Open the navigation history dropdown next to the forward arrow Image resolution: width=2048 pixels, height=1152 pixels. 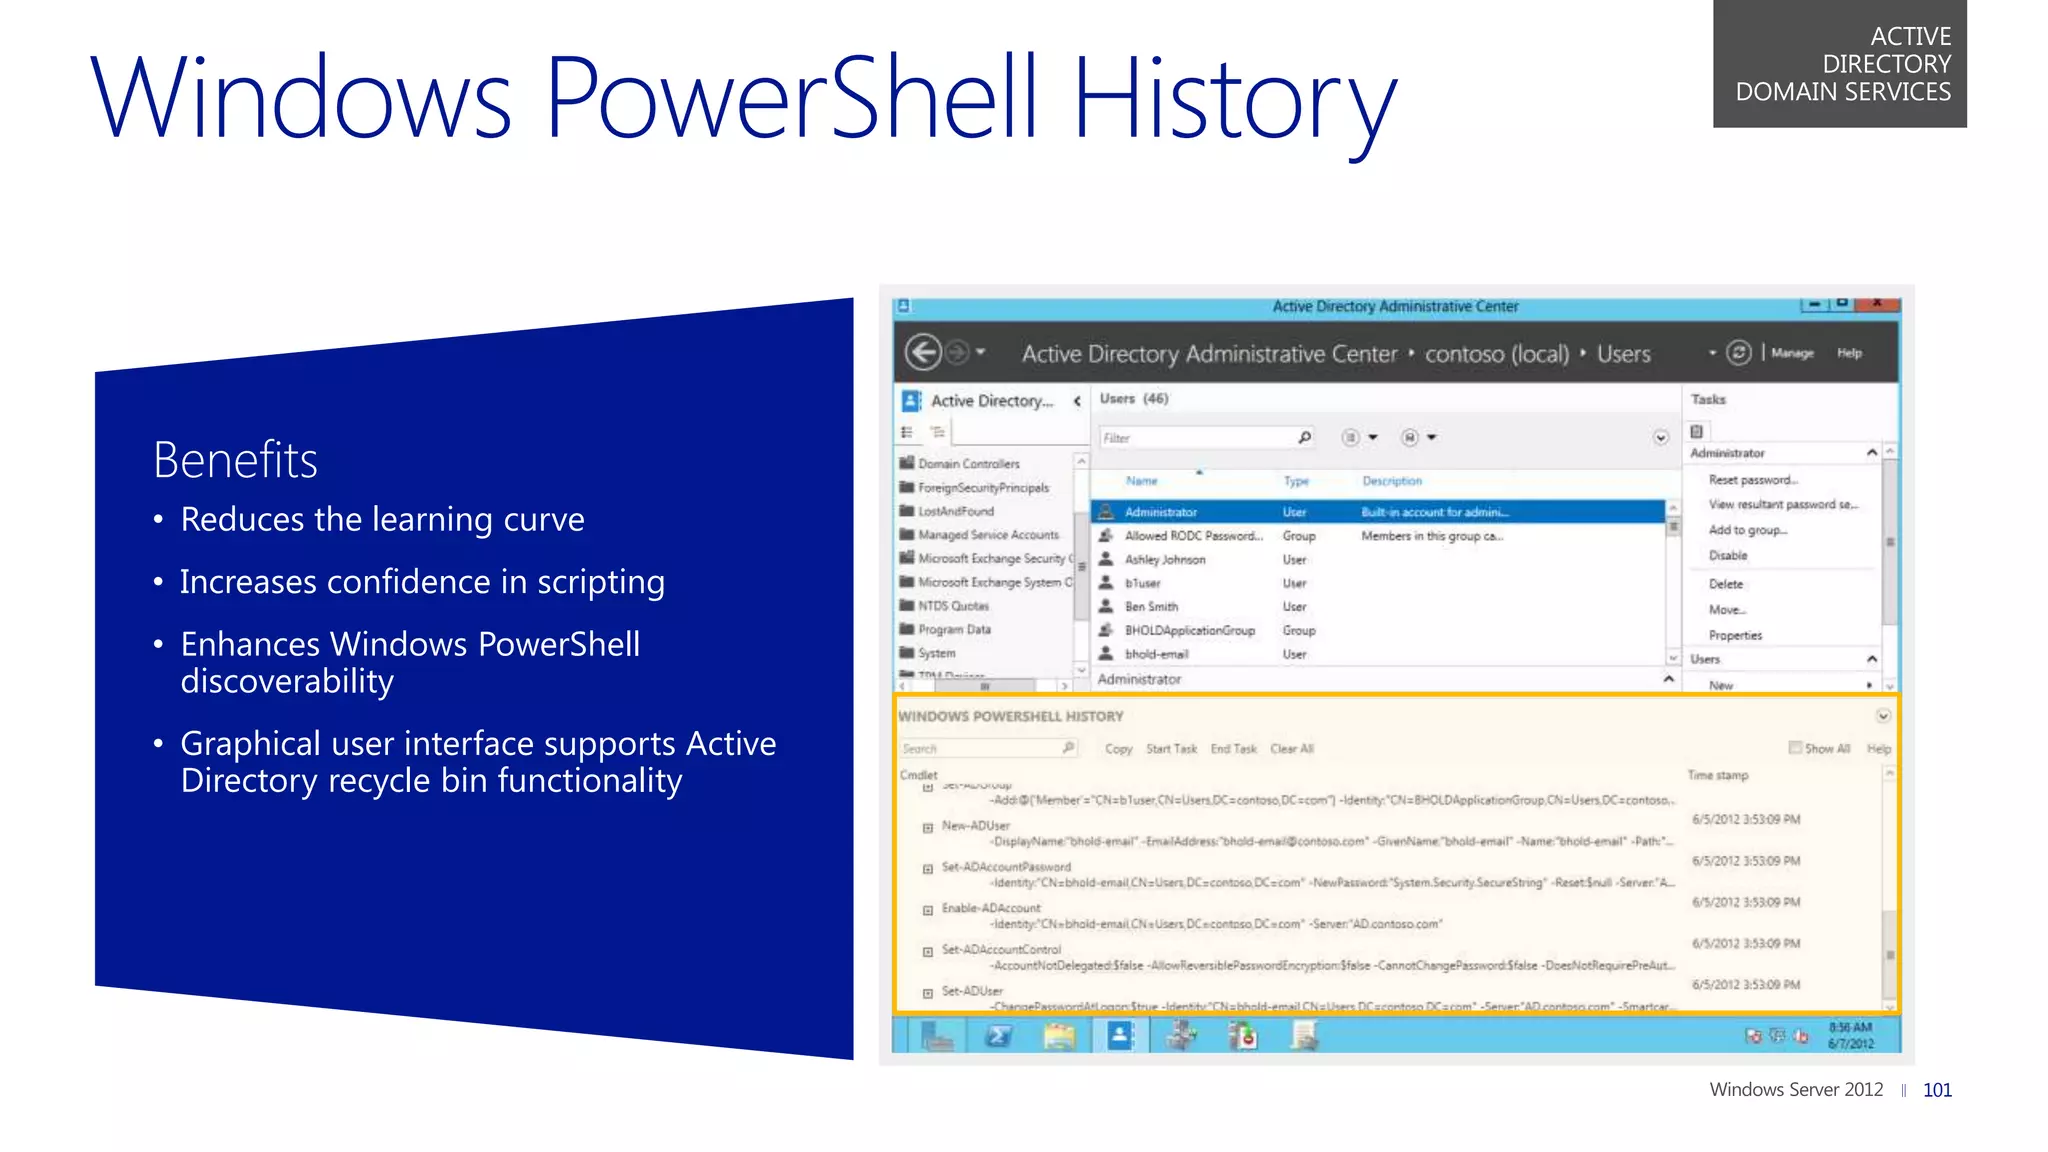coord(981,352)
